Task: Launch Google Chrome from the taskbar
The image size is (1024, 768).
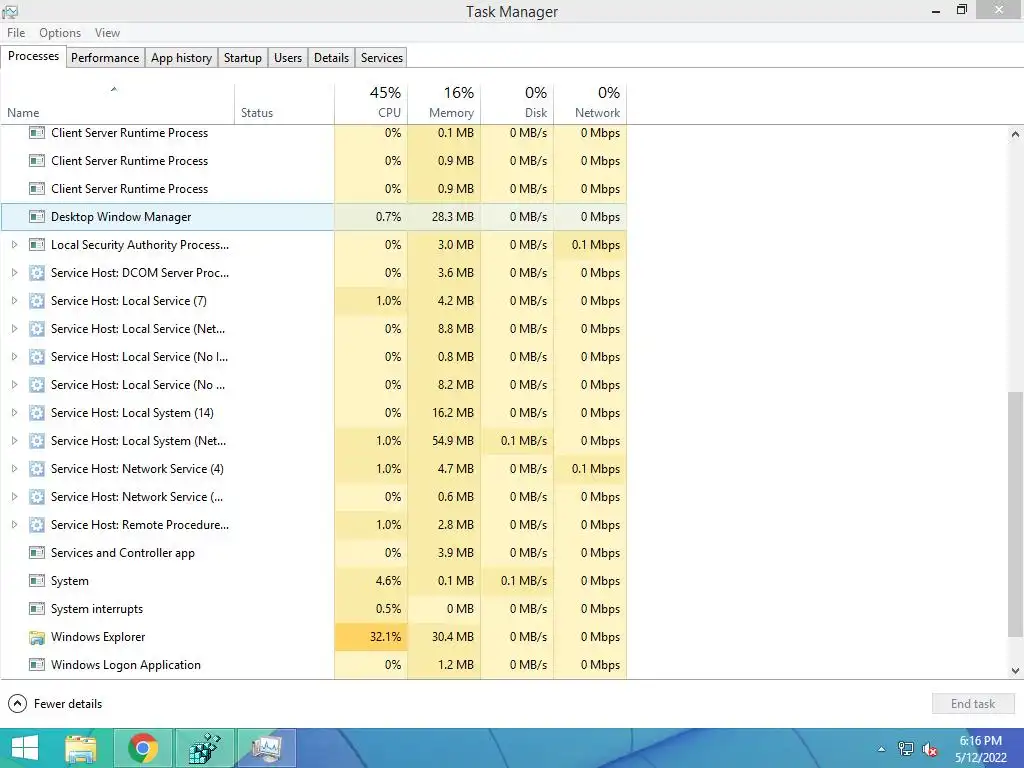Action: point(143,748)
